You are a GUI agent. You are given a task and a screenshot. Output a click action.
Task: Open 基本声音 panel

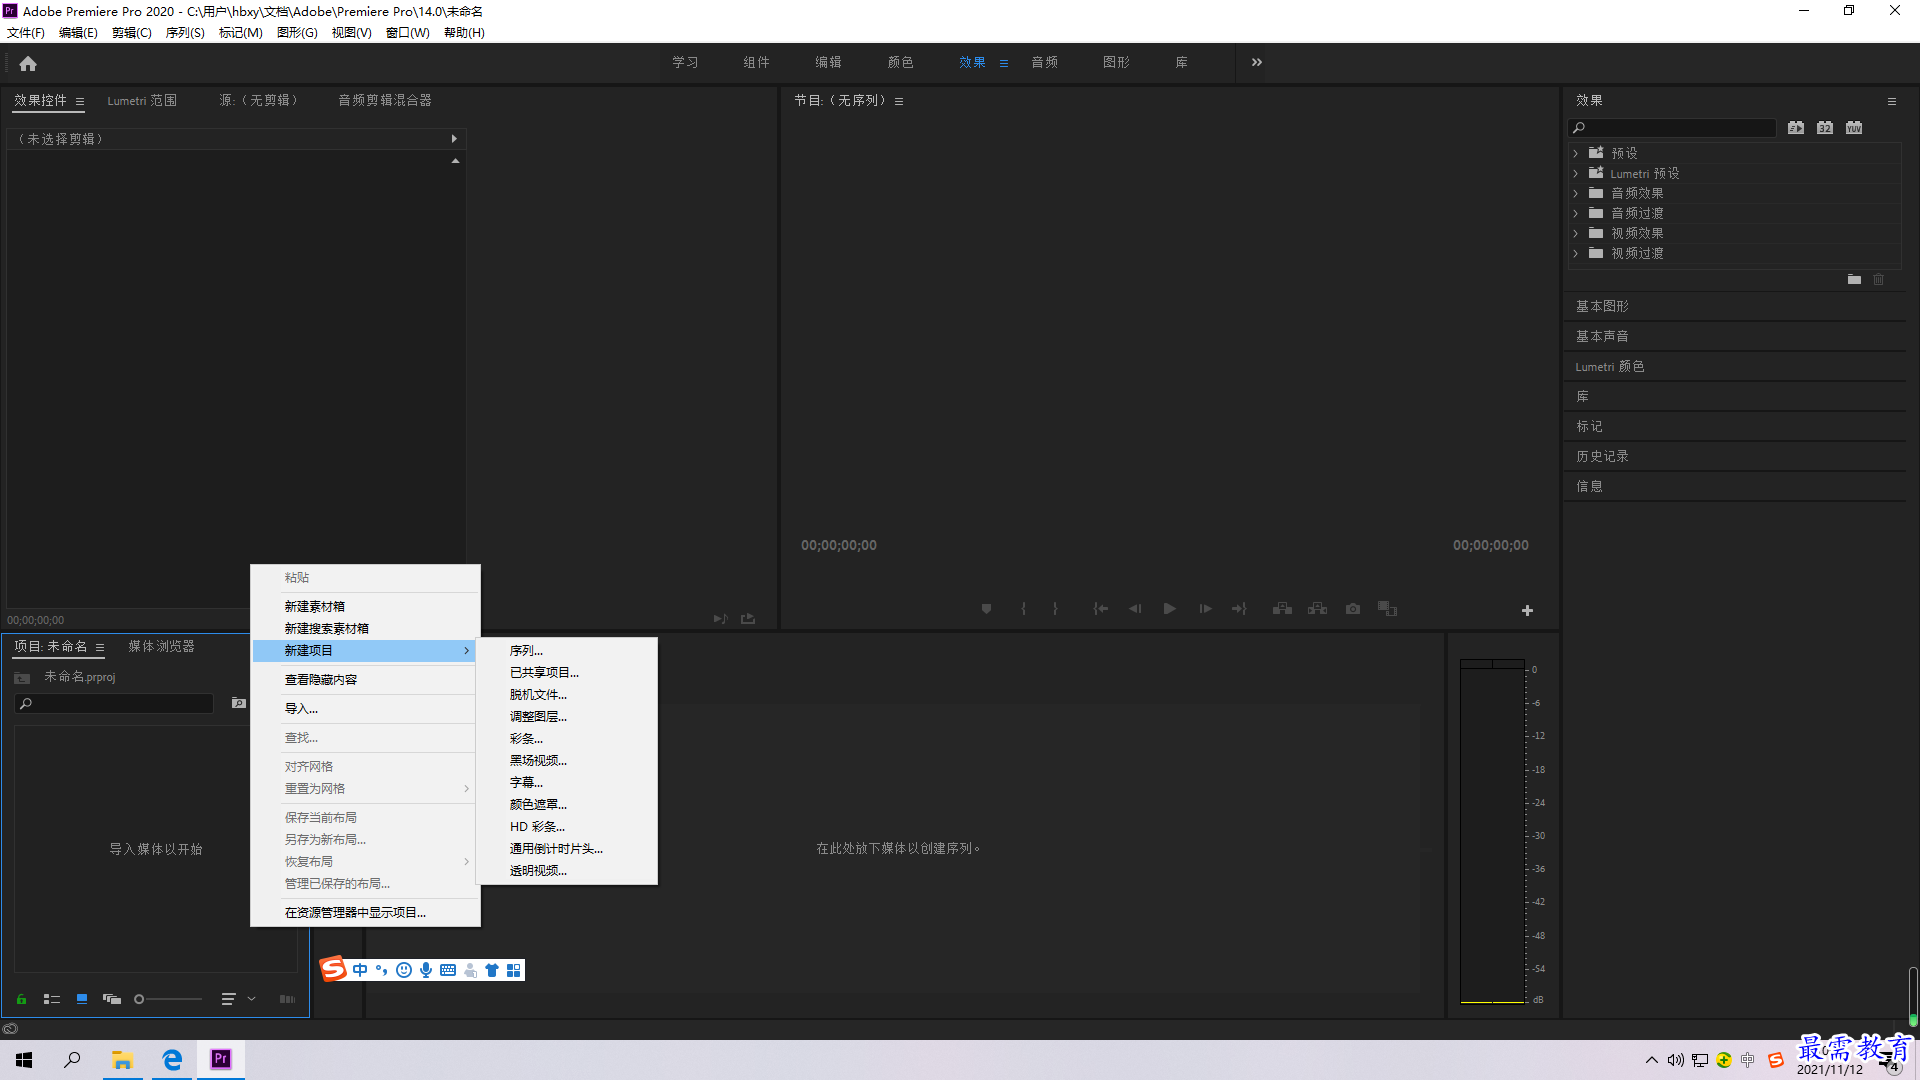1602,336
